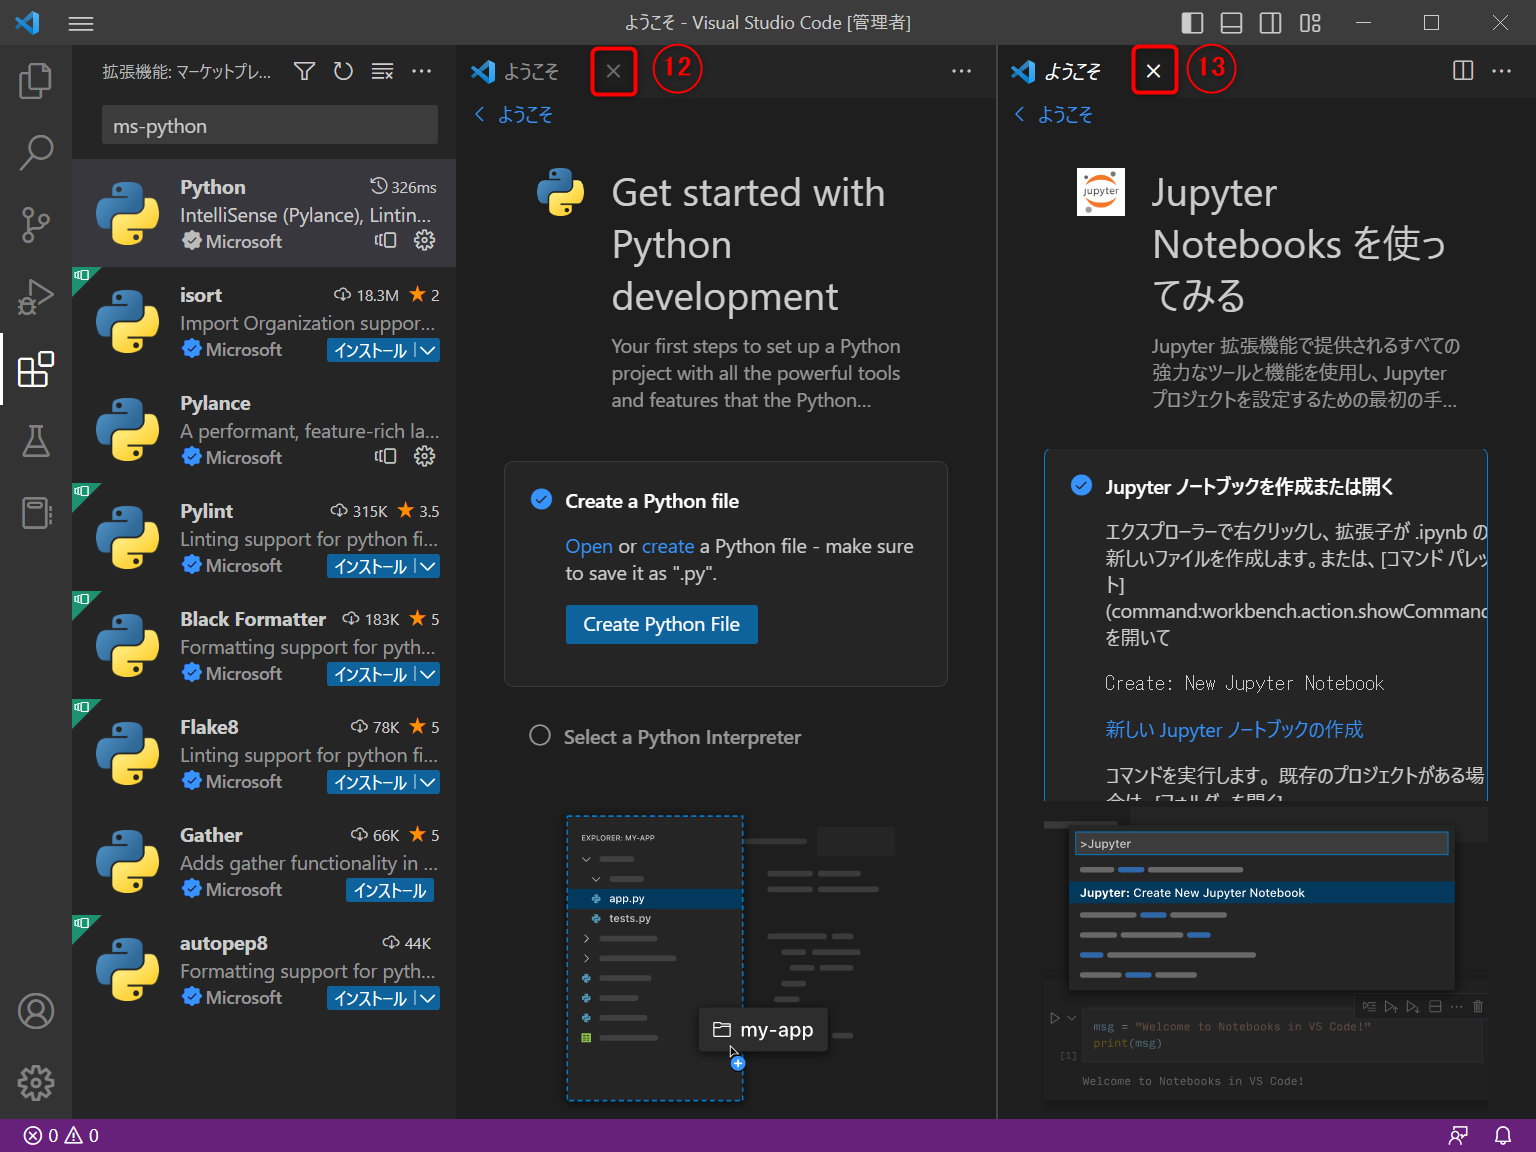Open the Accounts icon
Screen dimensions: 1536x1152
36,1011
